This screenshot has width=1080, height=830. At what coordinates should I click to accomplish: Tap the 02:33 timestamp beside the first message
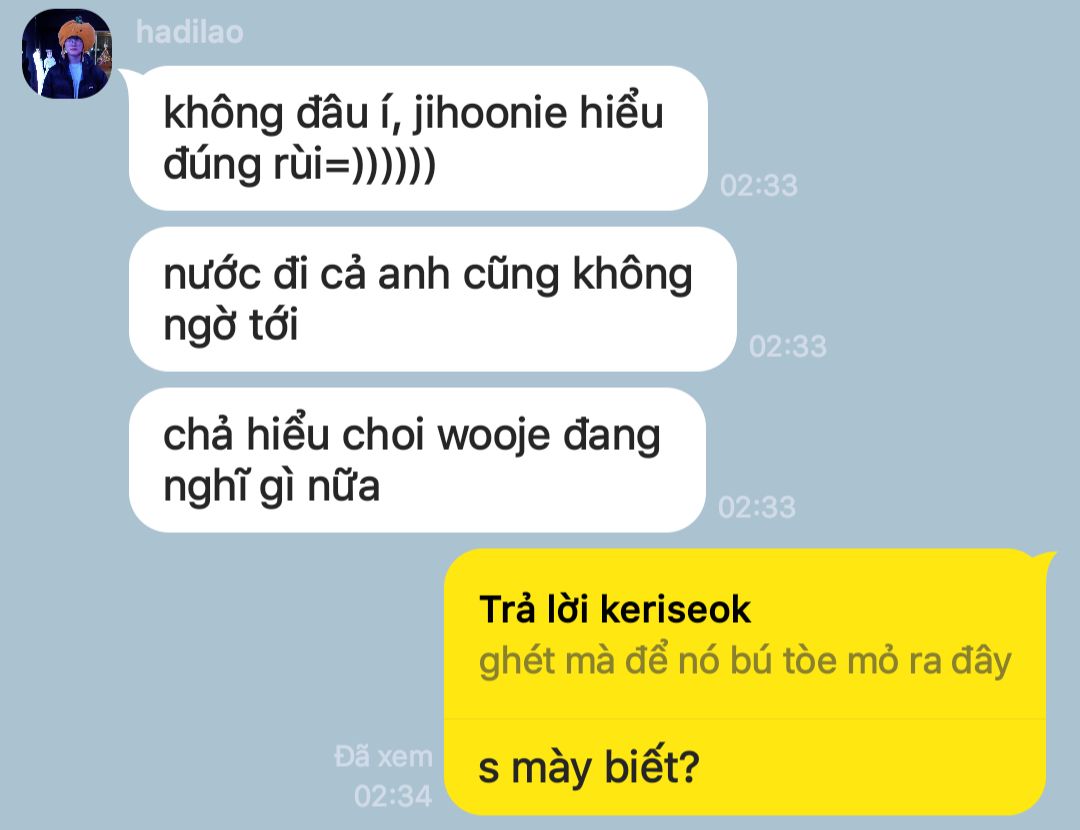point(759,185)
